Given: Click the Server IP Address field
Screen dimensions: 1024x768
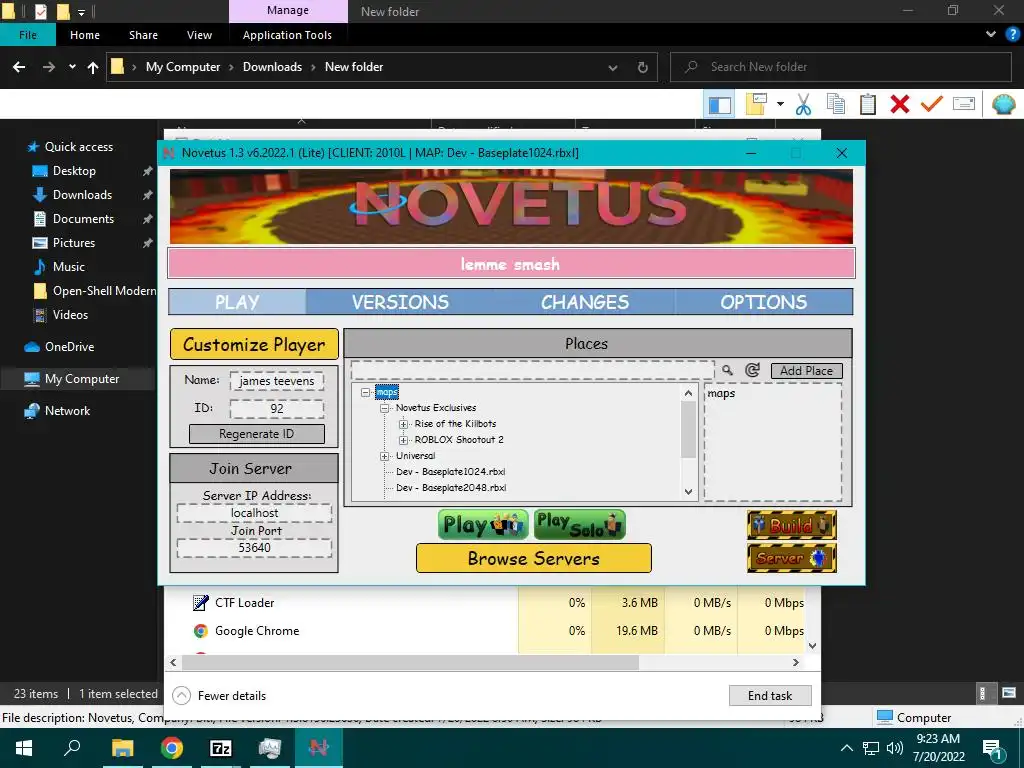Looking at the screenshot, I should [254, 513].
